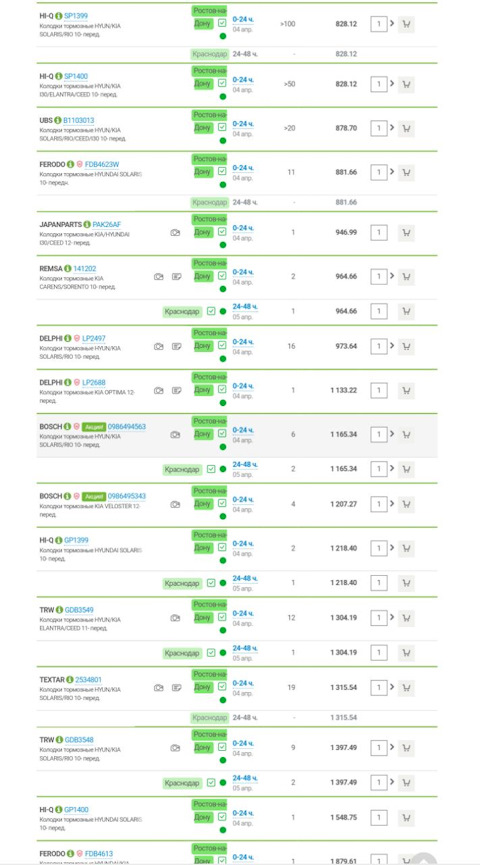This screenshot has width=480, height=865.
Task: Open REMSA 141202 description card icon
Action: [177, 277]
